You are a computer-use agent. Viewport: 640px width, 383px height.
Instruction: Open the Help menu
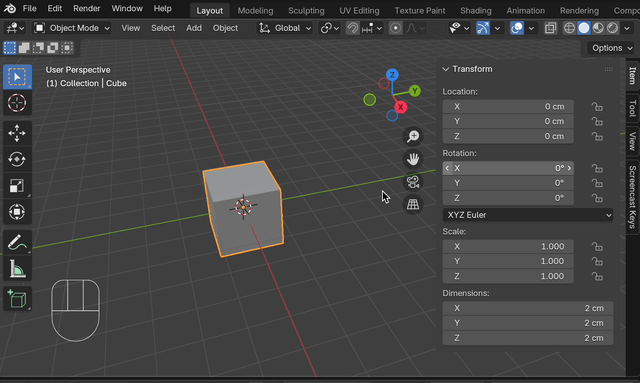tap(162, 9)
